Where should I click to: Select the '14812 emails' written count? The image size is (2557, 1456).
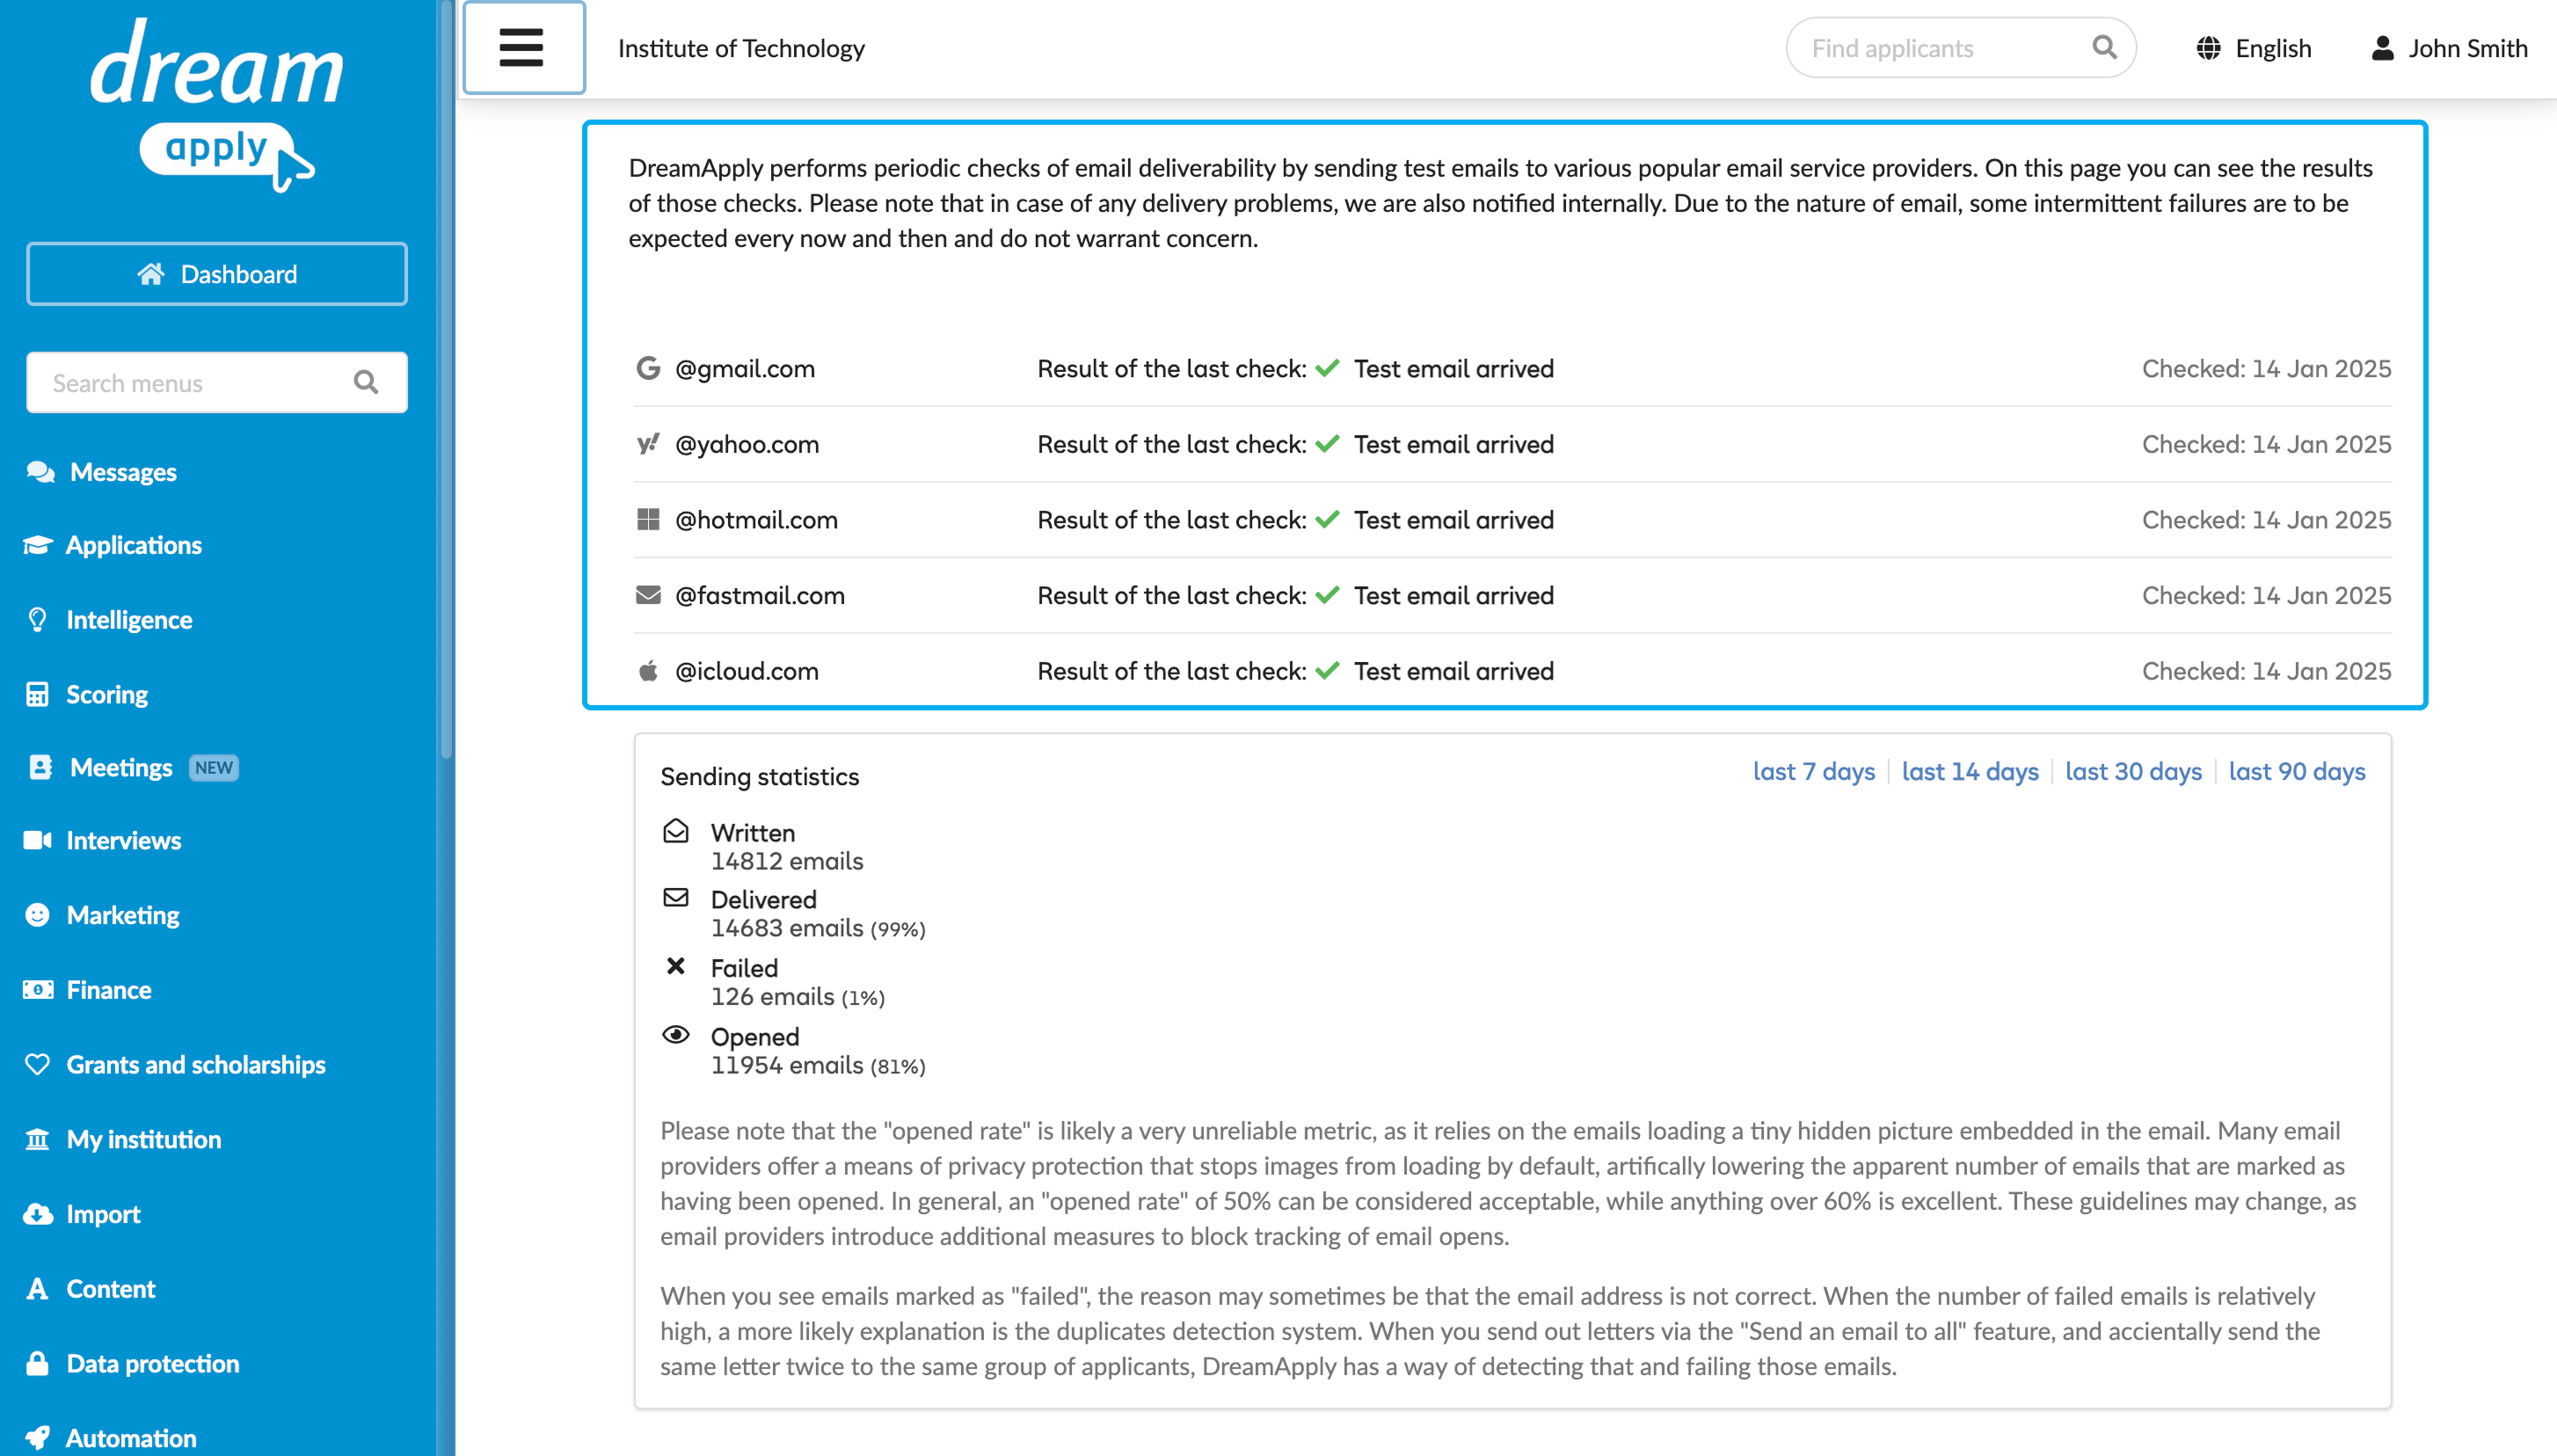tap(786, 860)
